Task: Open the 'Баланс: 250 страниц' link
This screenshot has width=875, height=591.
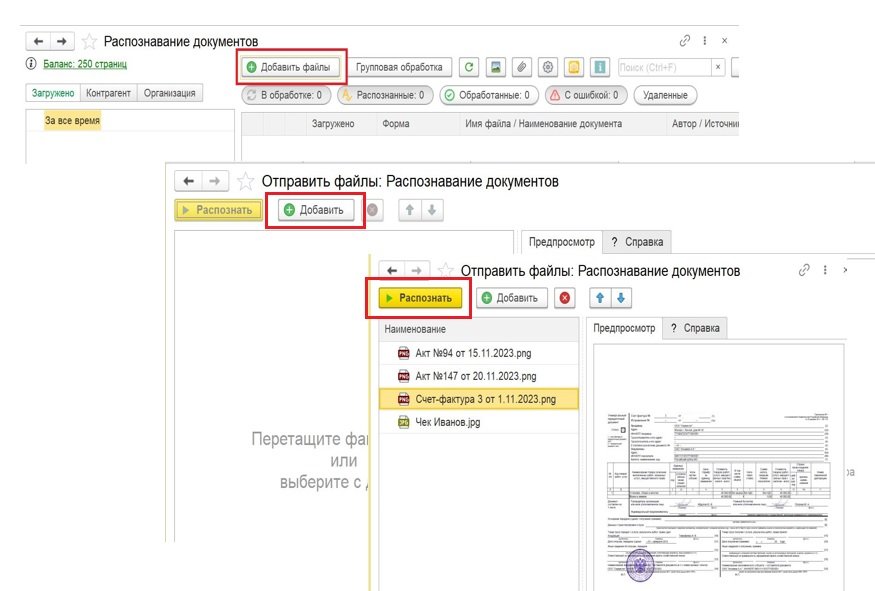Action: pos(83,64)
